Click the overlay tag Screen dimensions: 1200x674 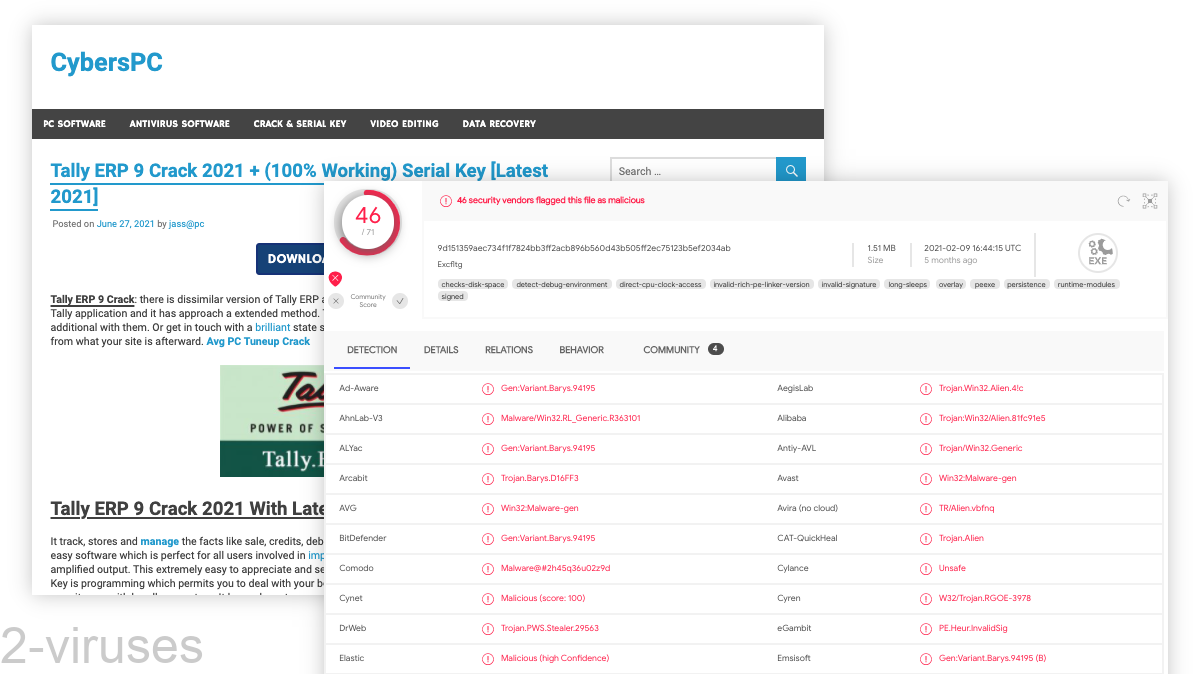(x=951, y=284)
